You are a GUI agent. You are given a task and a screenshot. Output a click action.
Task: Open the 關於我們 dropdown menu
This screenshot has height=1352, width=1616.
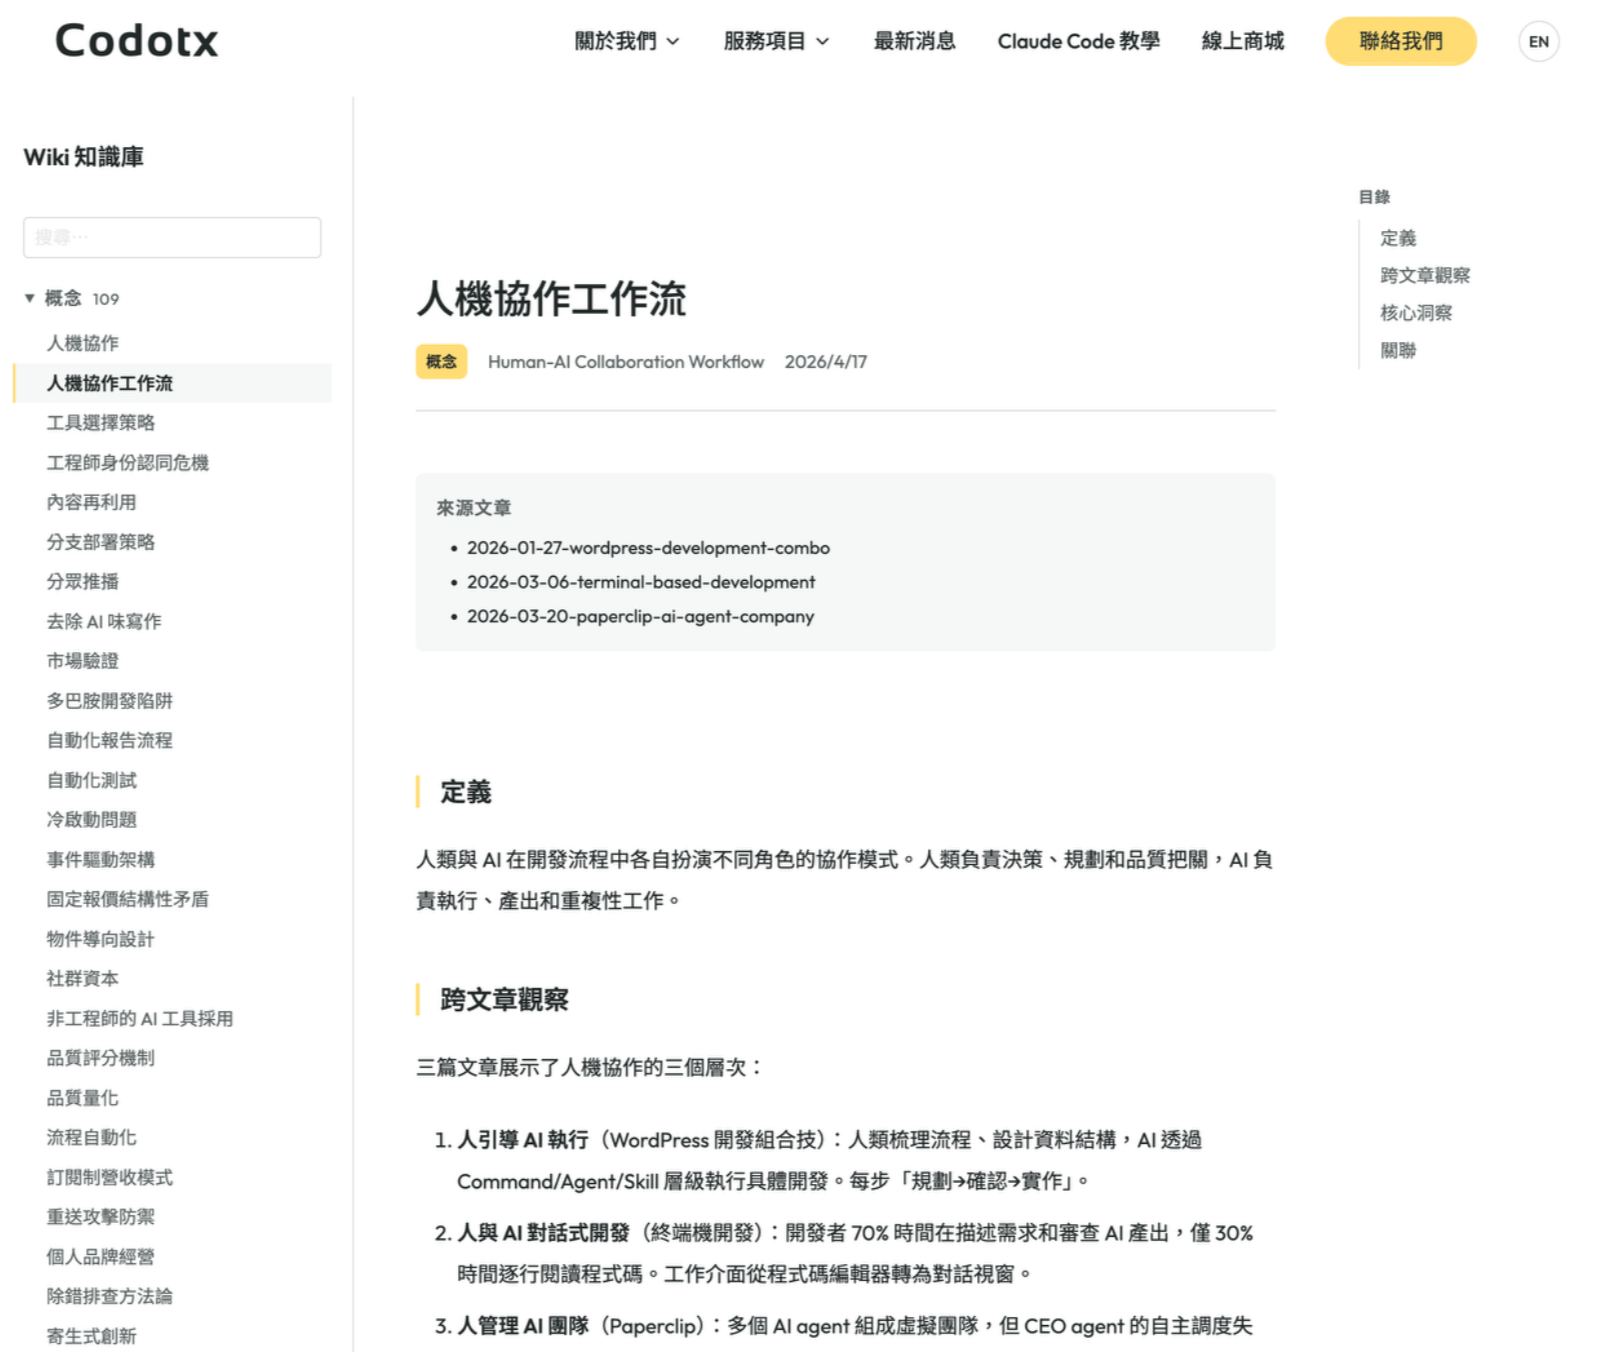click(626, 41)
